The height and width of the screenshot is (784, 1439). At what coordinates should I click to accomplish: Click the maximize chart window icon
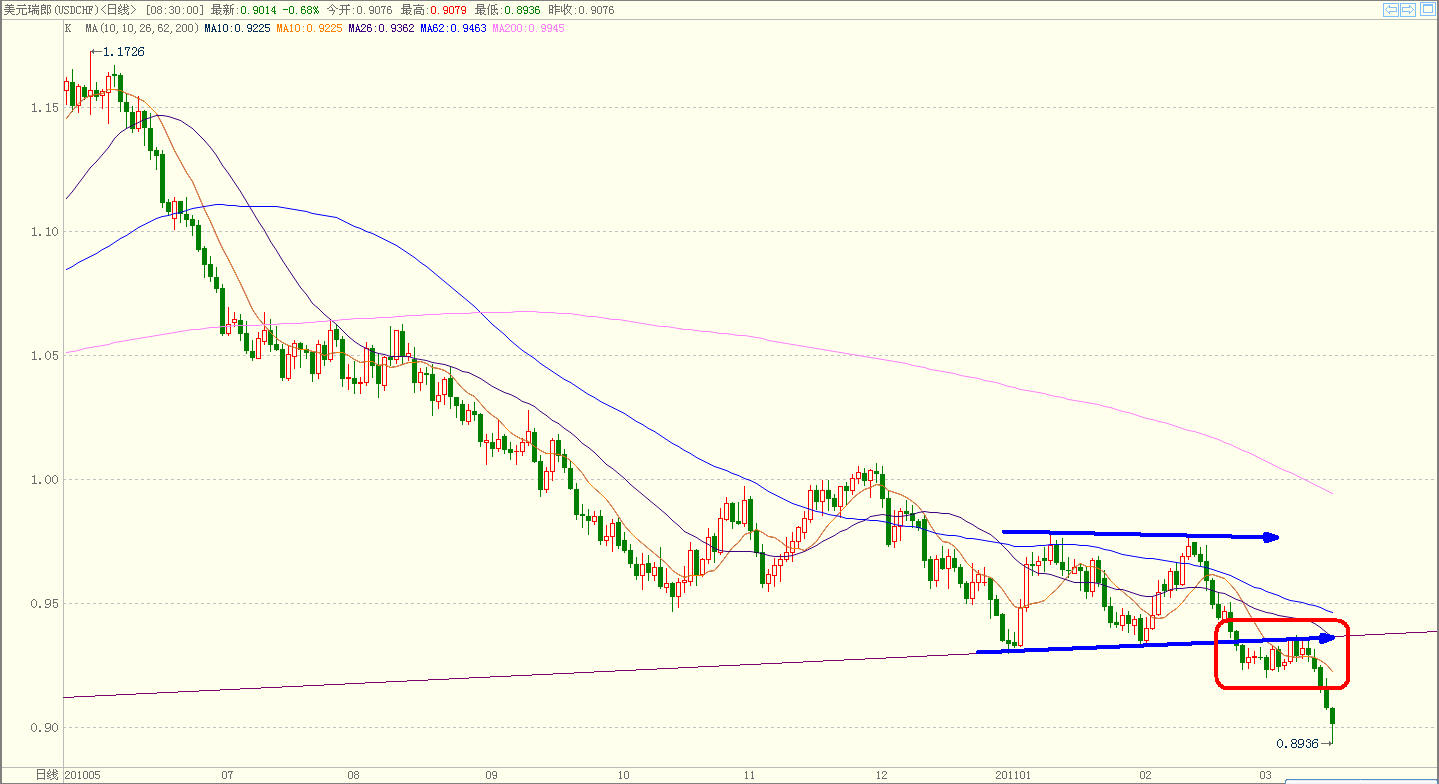pos(1426,10)
